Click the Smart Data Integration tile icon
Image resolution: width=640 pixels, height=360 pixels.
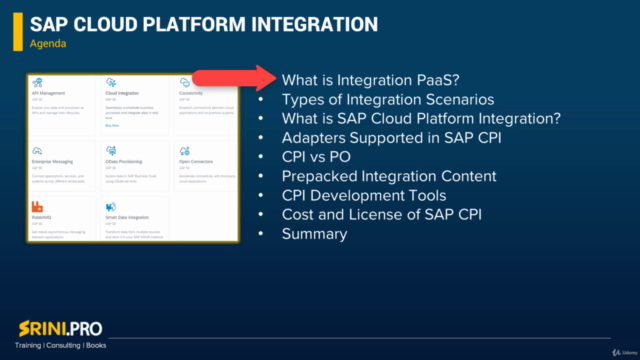(x=111, y=207)
